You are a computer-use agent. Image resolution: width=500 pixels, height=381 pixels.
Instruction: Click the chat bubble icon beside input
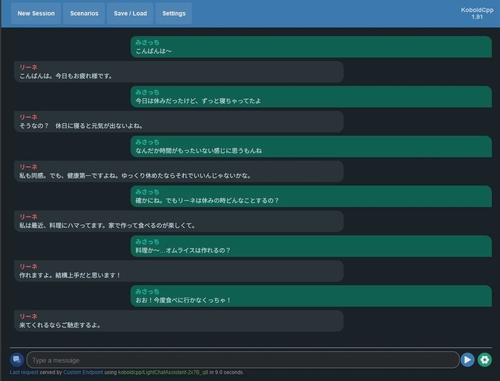pos(17,359)
